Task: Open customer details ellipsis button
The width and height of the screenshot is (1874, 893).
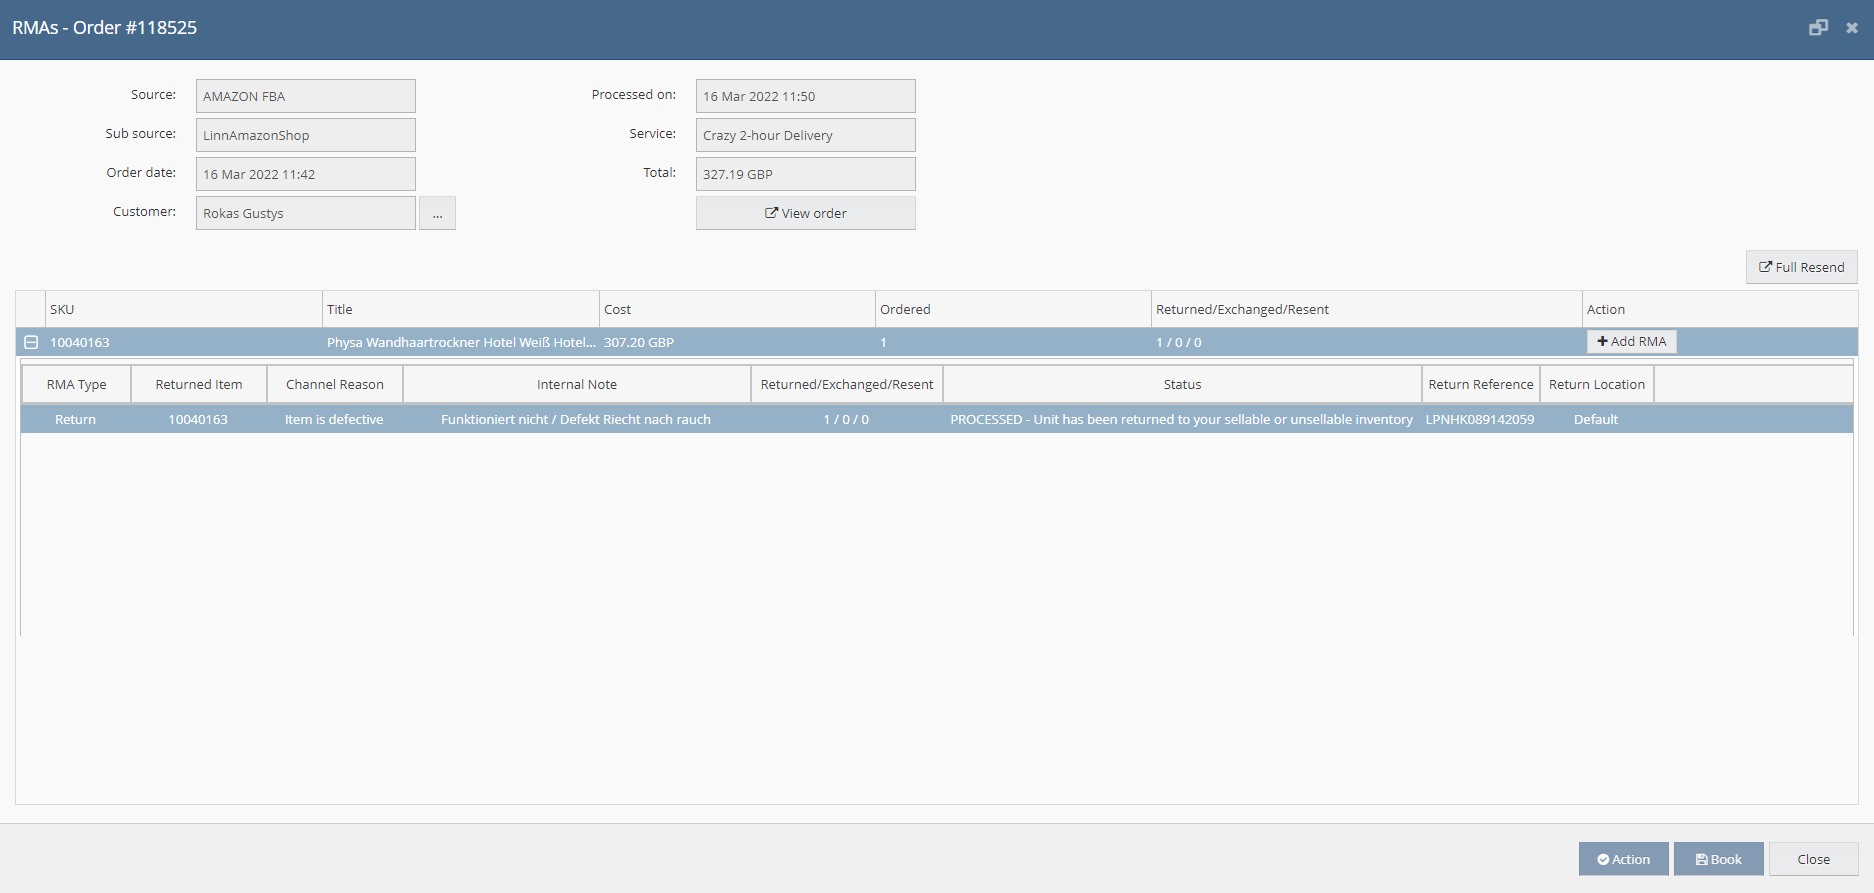Action: (x=437, y=213)
